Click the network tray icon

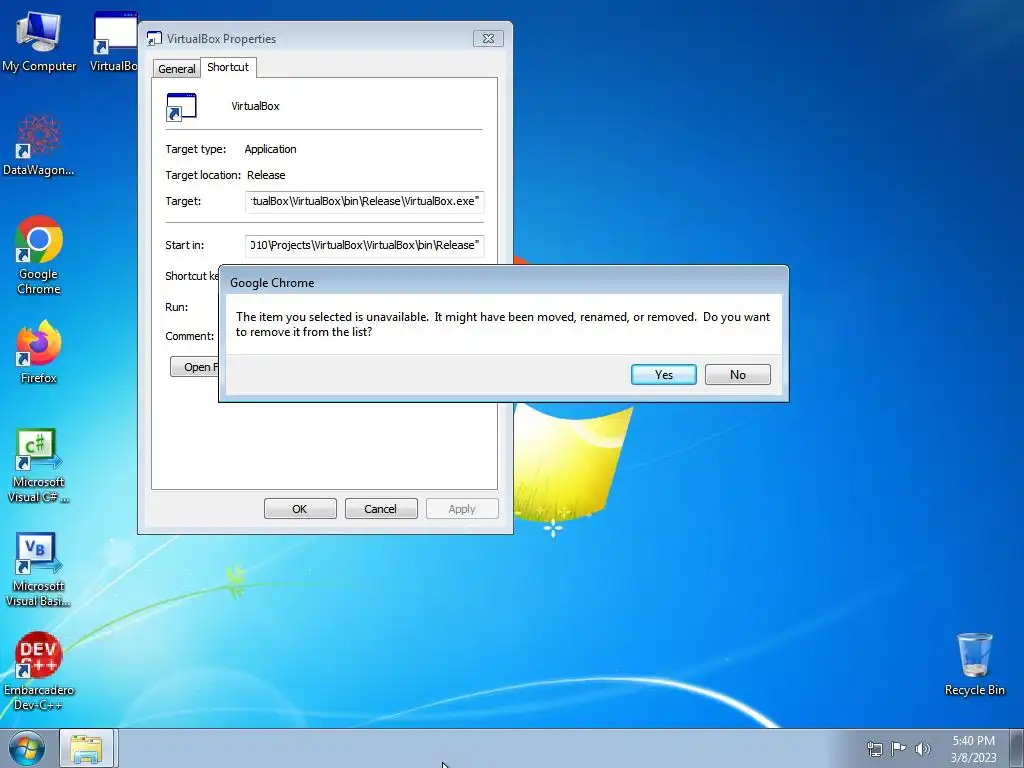pyautogui.click(x=874, y=748)
